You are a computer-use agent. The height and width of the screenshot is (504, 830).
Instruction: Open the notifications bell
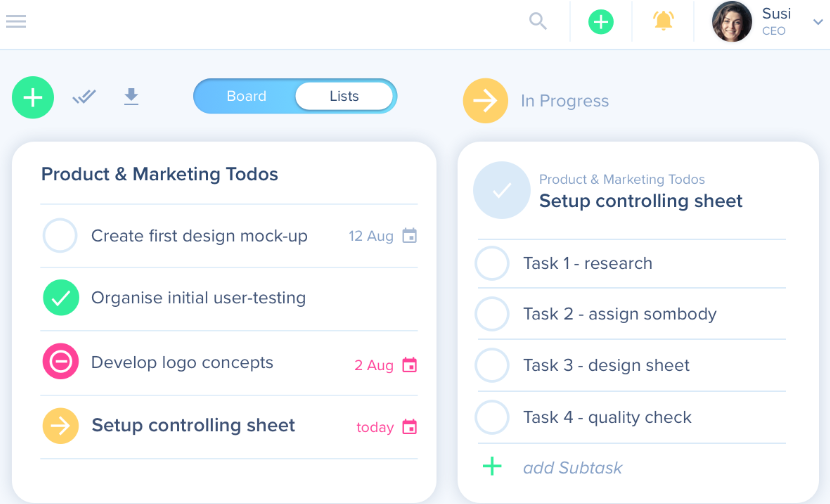(664, 21)
